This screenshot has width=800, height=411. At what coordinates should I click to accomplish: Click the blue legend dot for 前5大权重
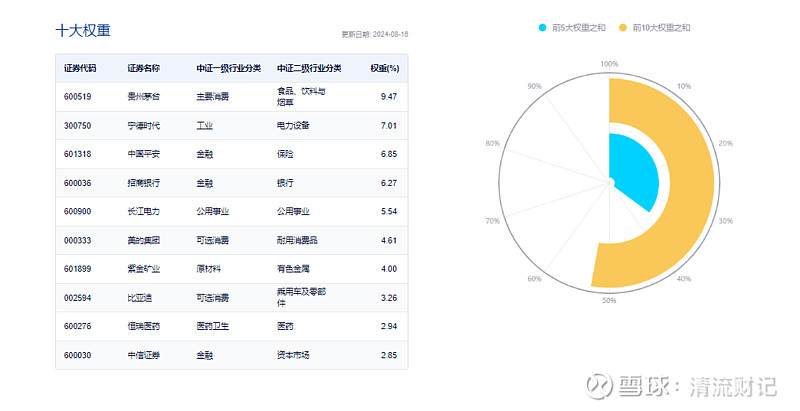542,28
